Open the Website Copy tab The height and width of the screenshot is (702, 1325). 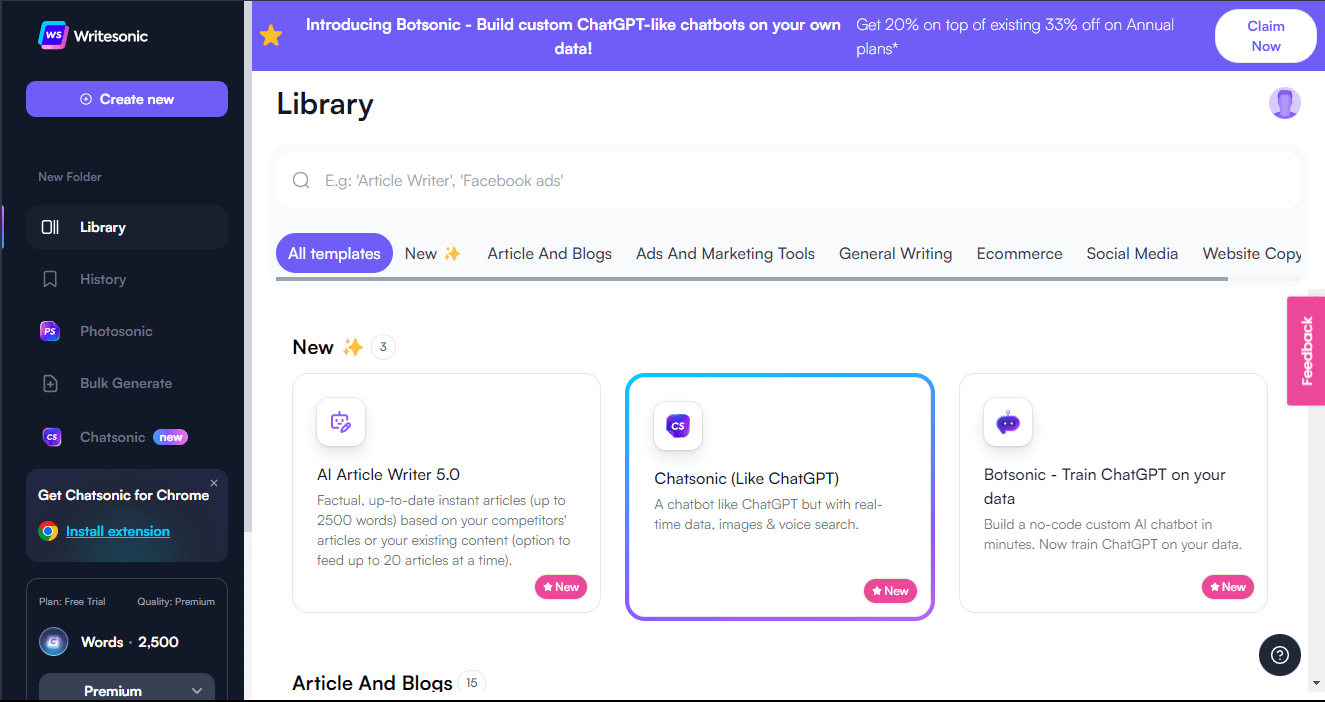click(x=1251, y=254)
